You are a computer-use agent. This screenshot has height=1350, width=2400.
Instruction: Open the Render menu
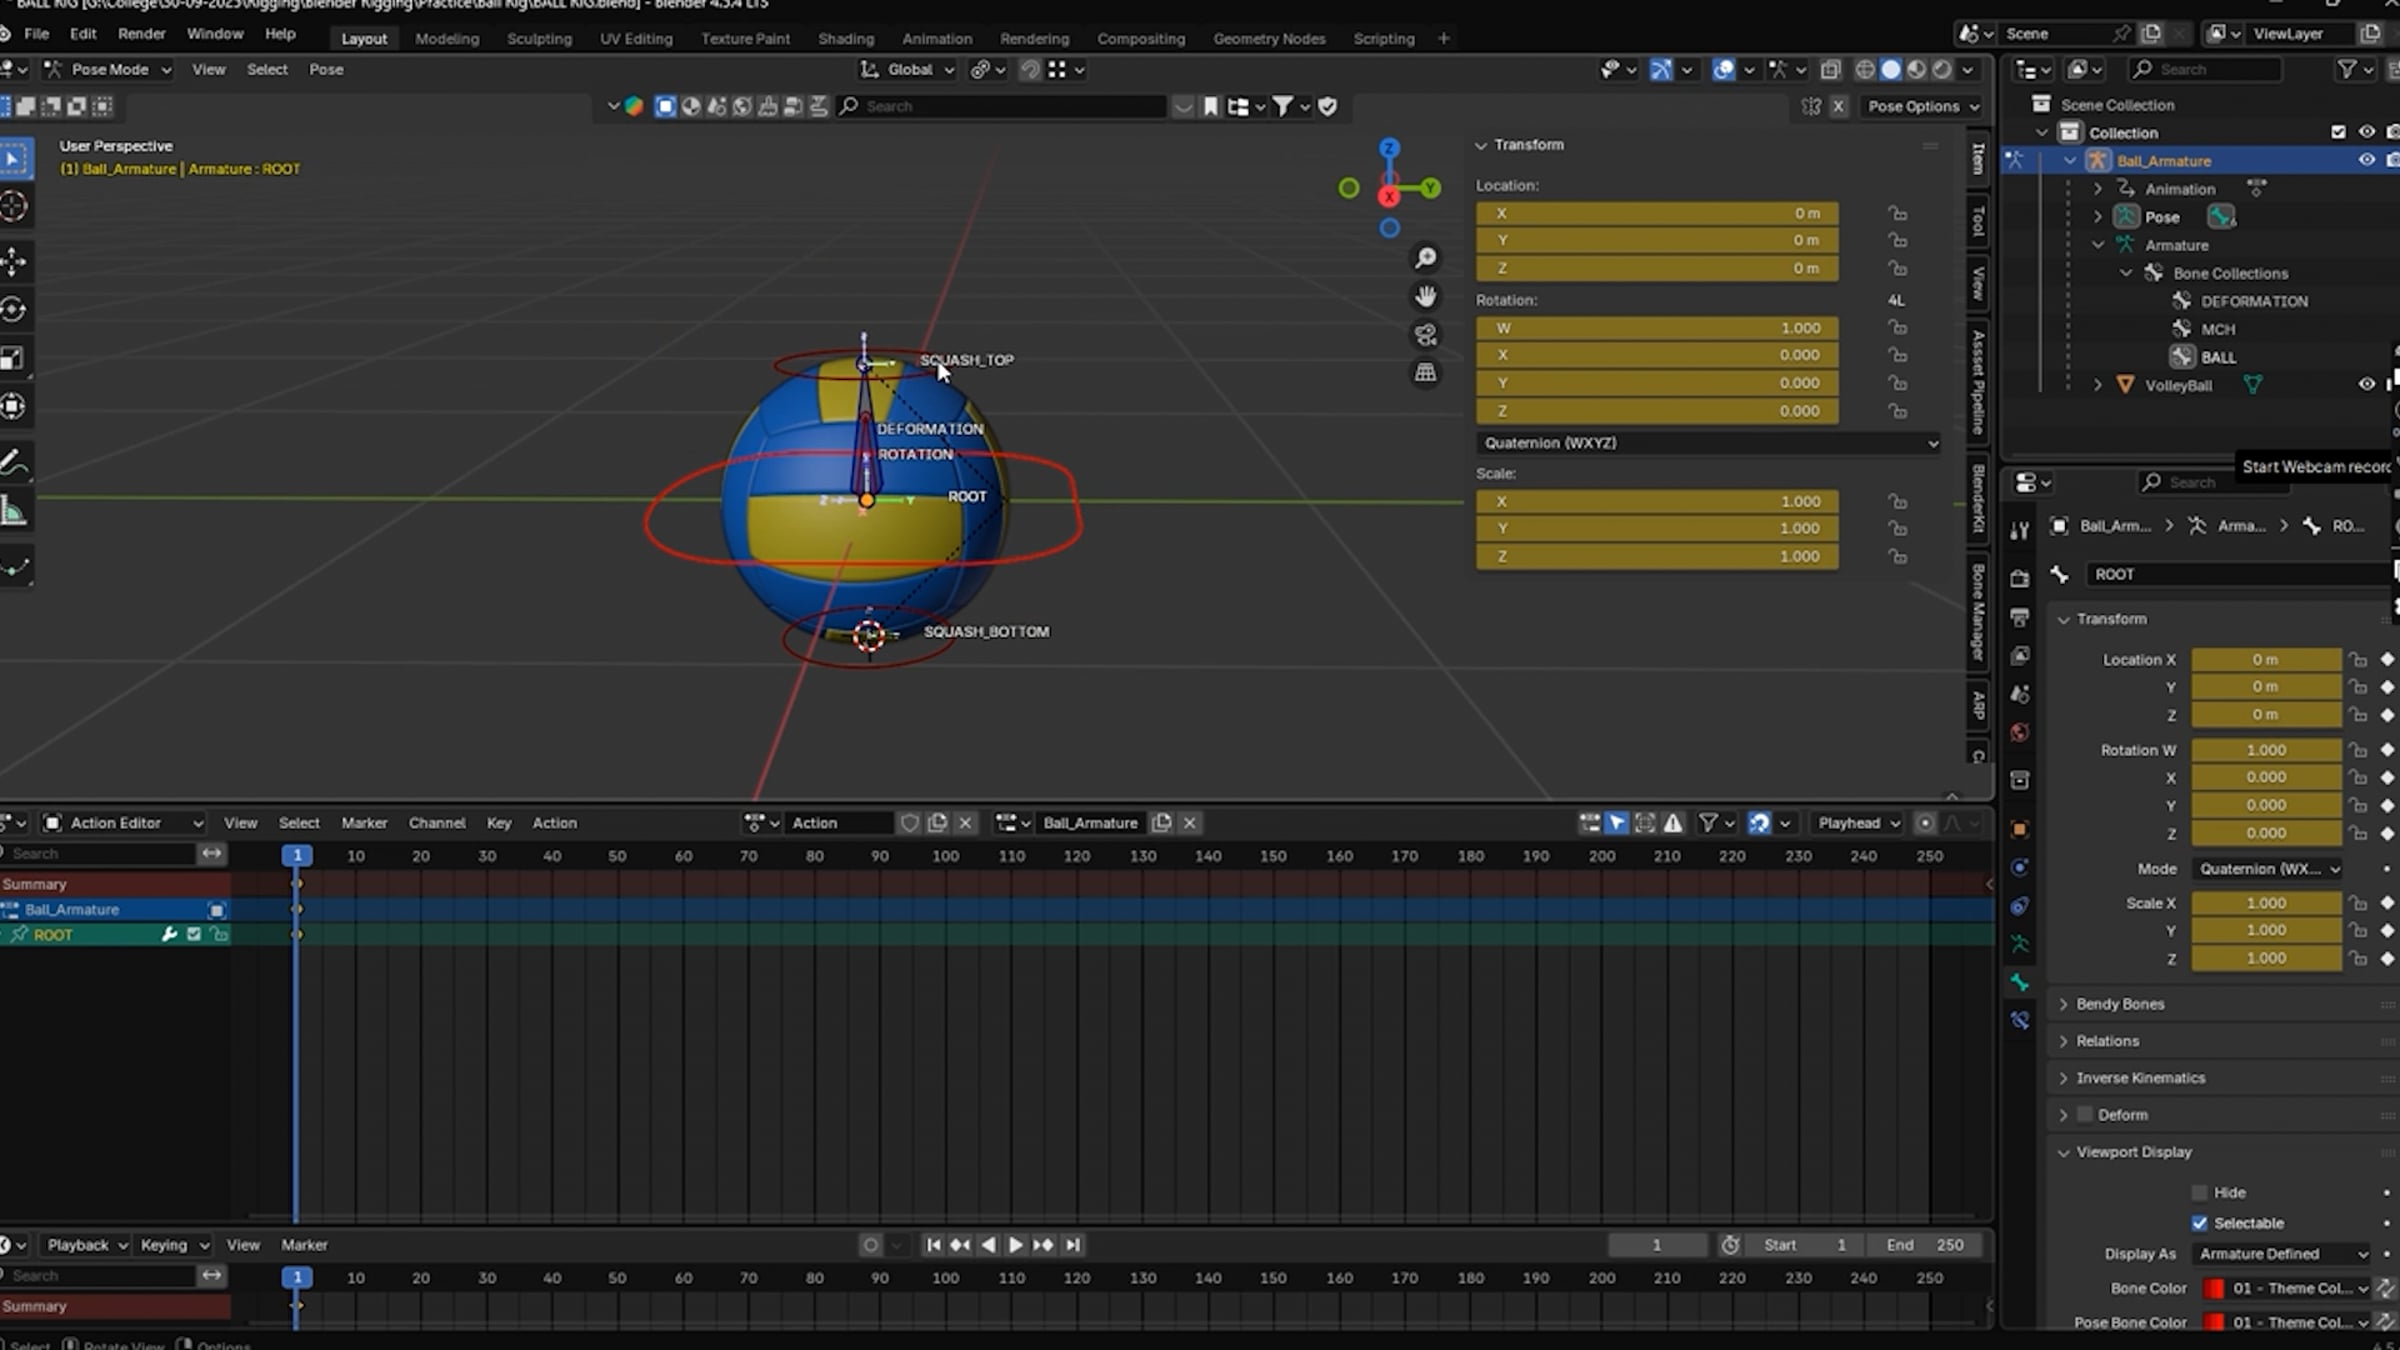[x=141, y=34]
